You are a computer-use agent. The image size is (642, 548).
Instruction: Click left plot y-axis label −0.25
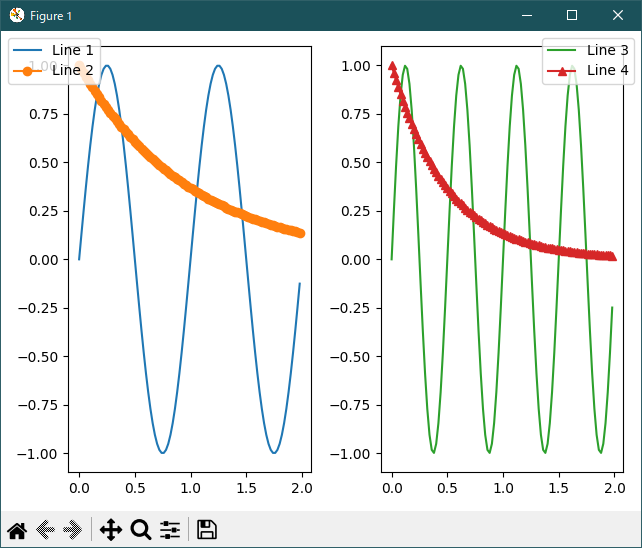[x=38, y=308]
